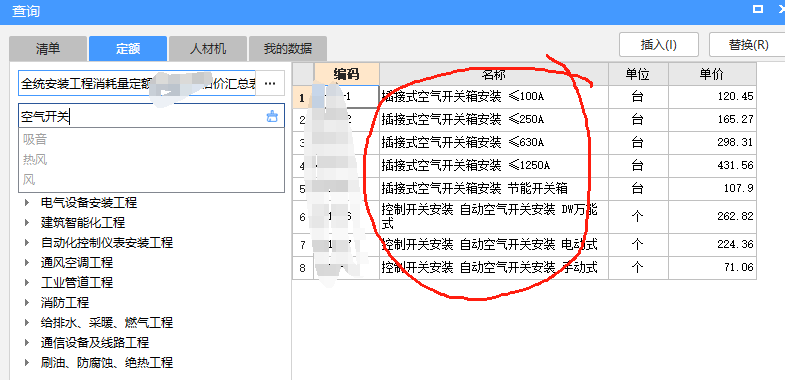This screenshot has height=380, width=785.
Task: Click the 名称 column header
Action: 494,75
